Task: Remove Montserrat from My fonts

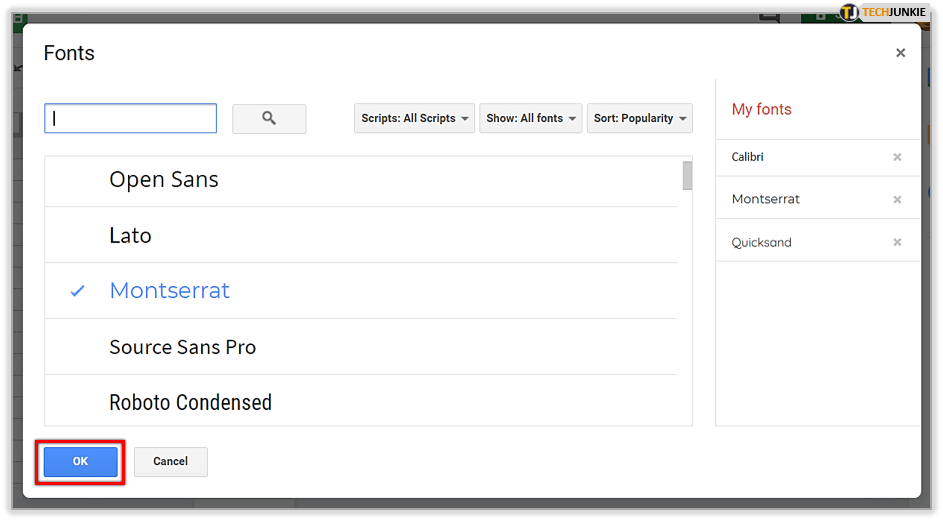Action: point(897,199)
